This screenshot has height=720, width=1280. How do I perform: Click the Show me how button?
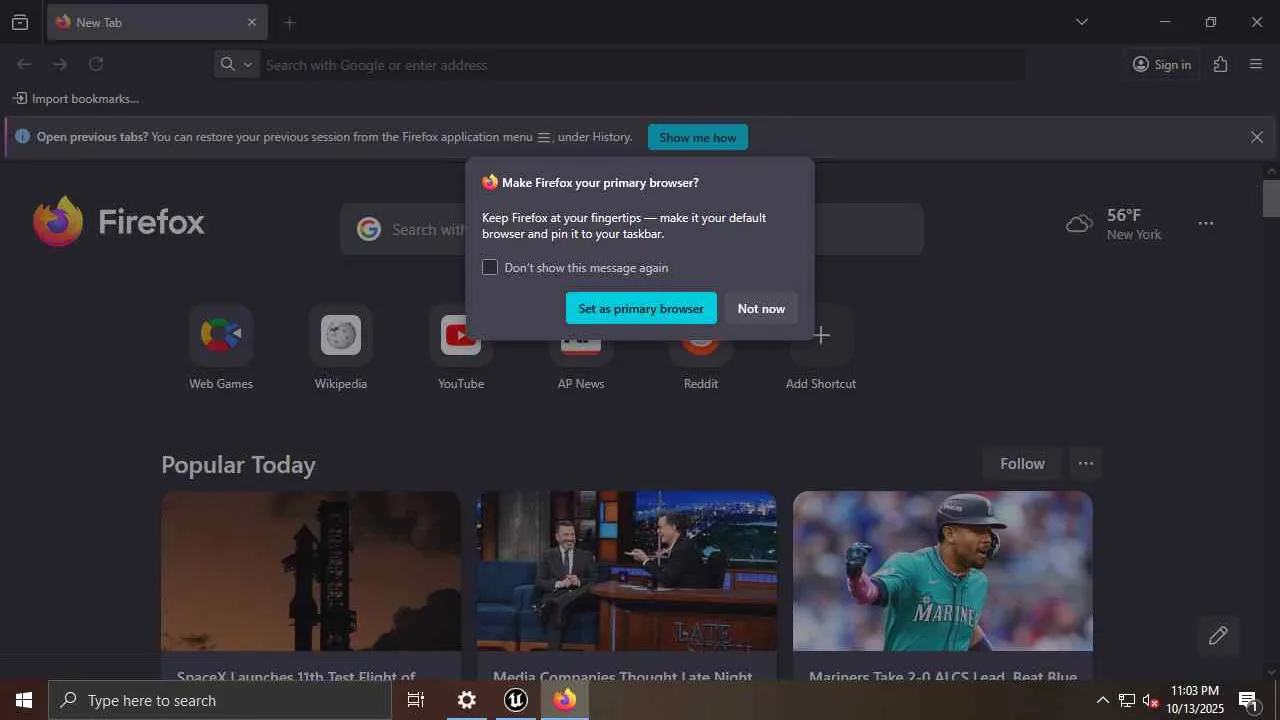point(698,137)
